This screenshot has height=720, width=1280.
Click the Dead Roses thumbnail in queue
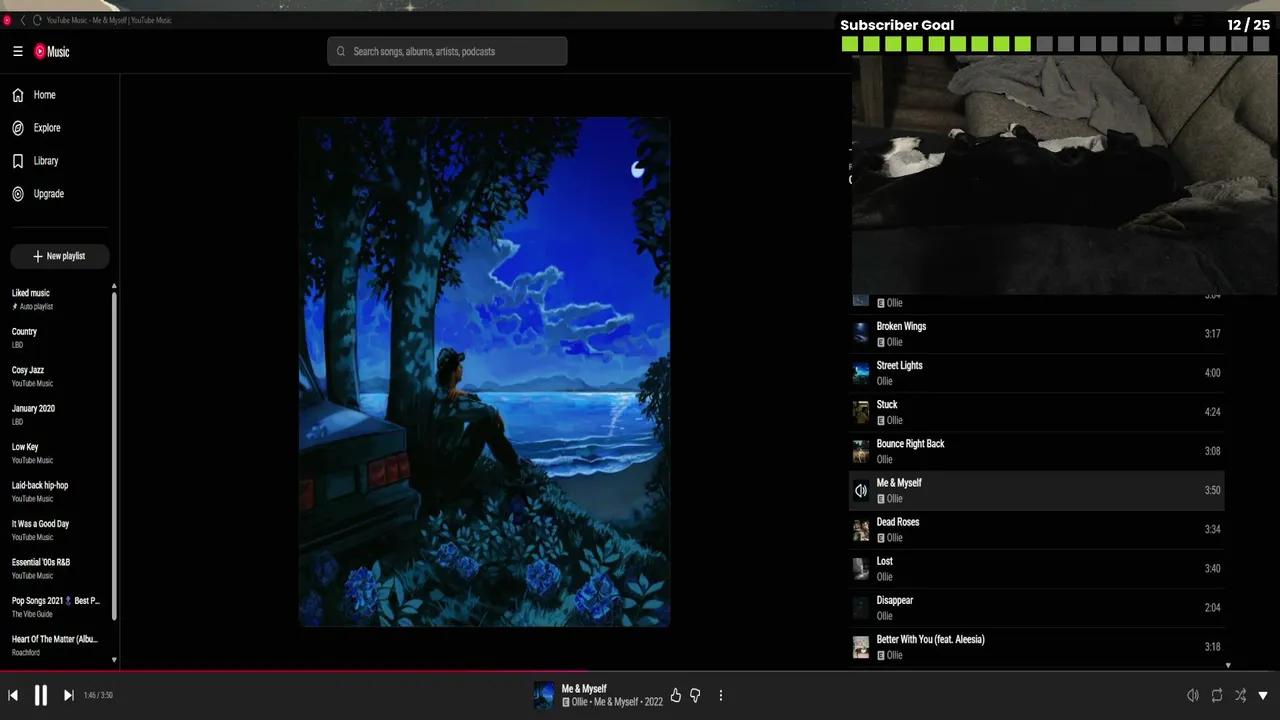861,530
